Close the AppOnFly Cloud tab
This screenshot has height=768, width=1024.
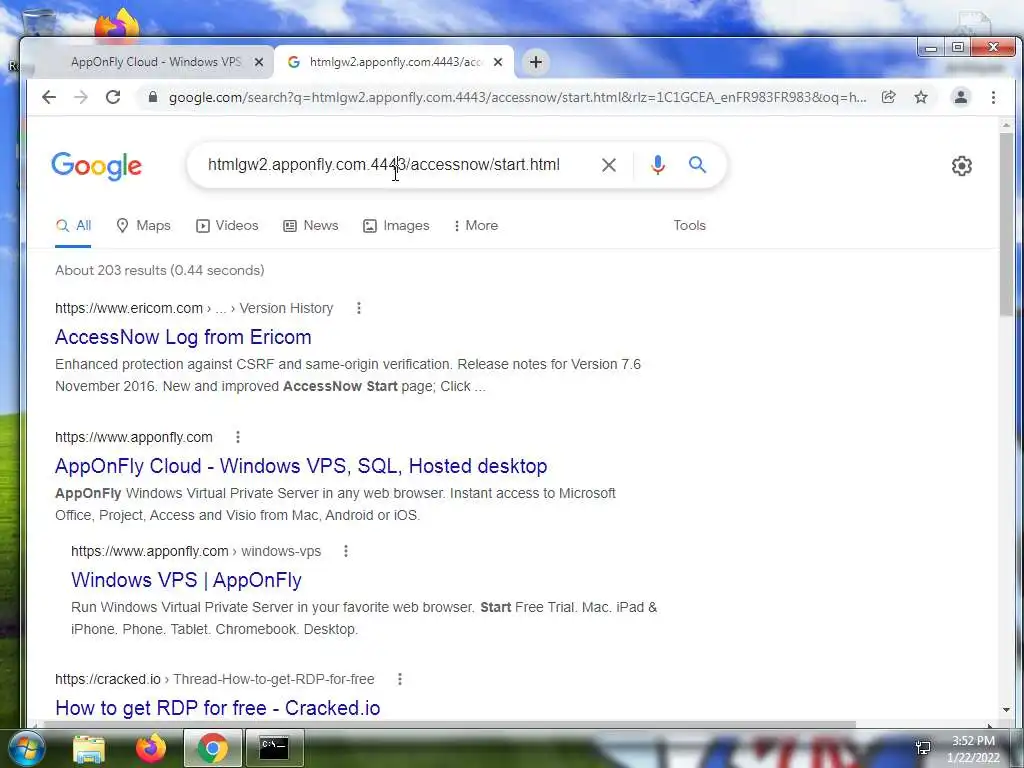pos(259,62)
